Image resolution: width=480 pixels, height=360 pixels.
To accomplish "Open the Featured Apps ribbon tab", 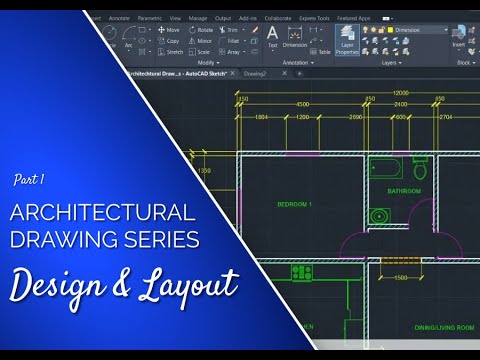I will pyautogui.click(x=354, y=18).
